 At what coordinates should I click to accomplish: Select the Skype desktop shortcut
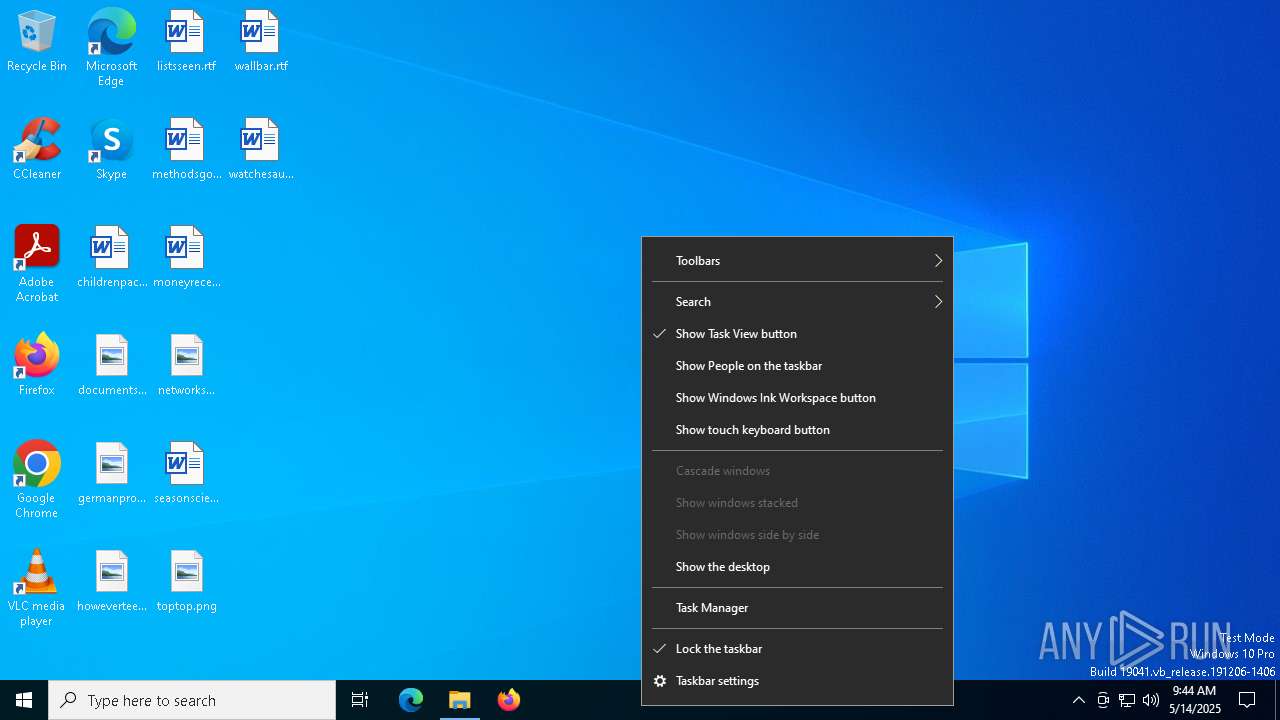tap(111, 150)
